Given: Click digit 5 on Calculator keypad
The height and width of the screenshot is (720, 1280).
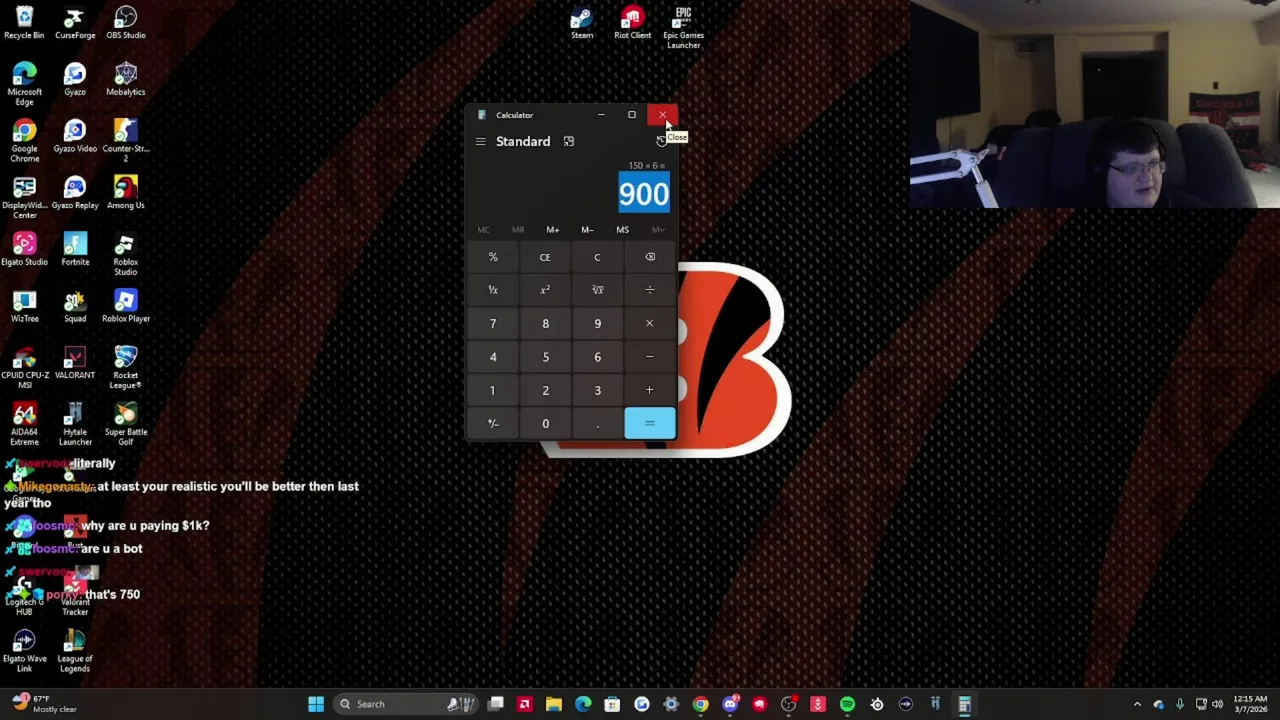Looking at the screenshot, I should pyautogui.click(x=545, y=357).
